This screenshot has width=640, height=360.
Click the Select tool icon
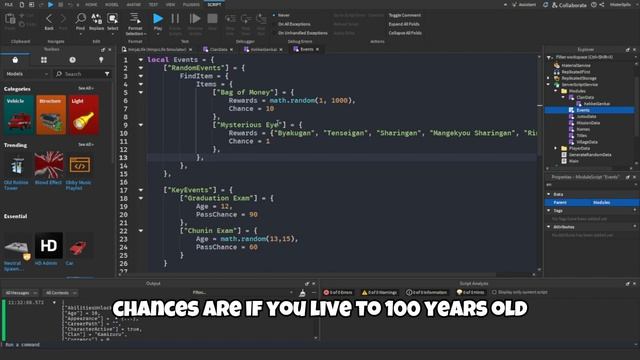112,18
